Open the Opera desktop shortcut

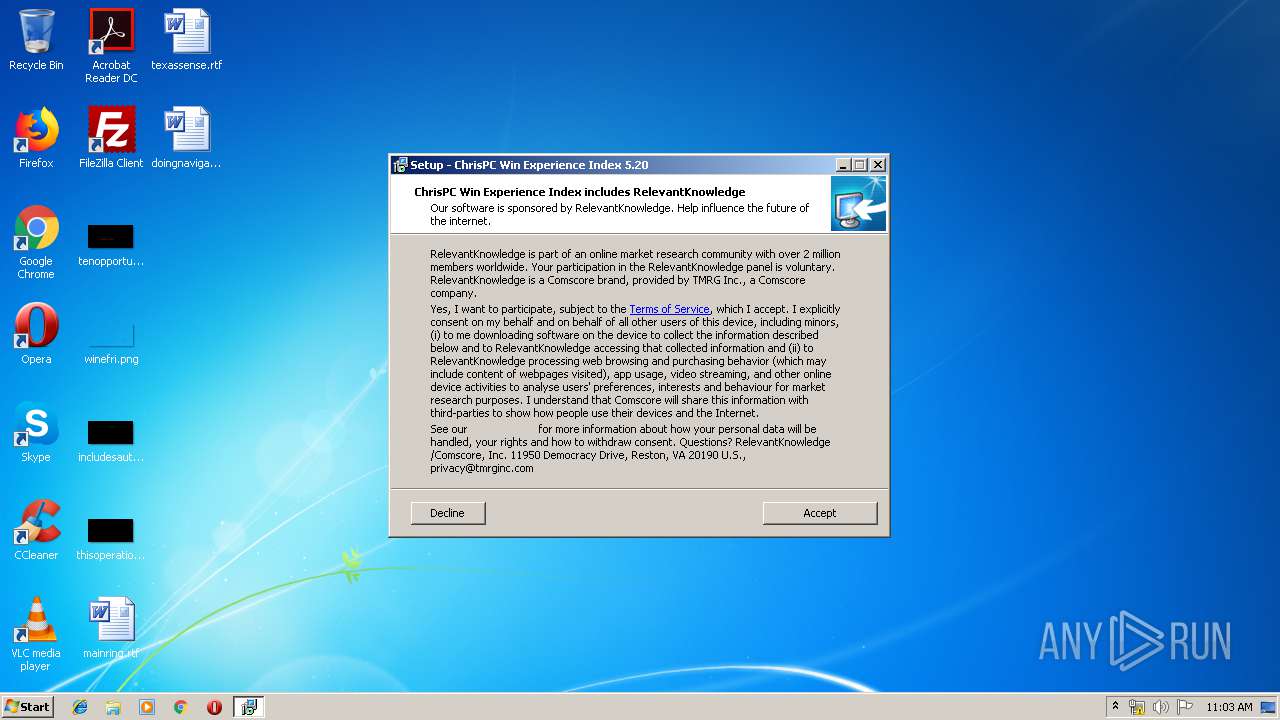pos(36,334)
